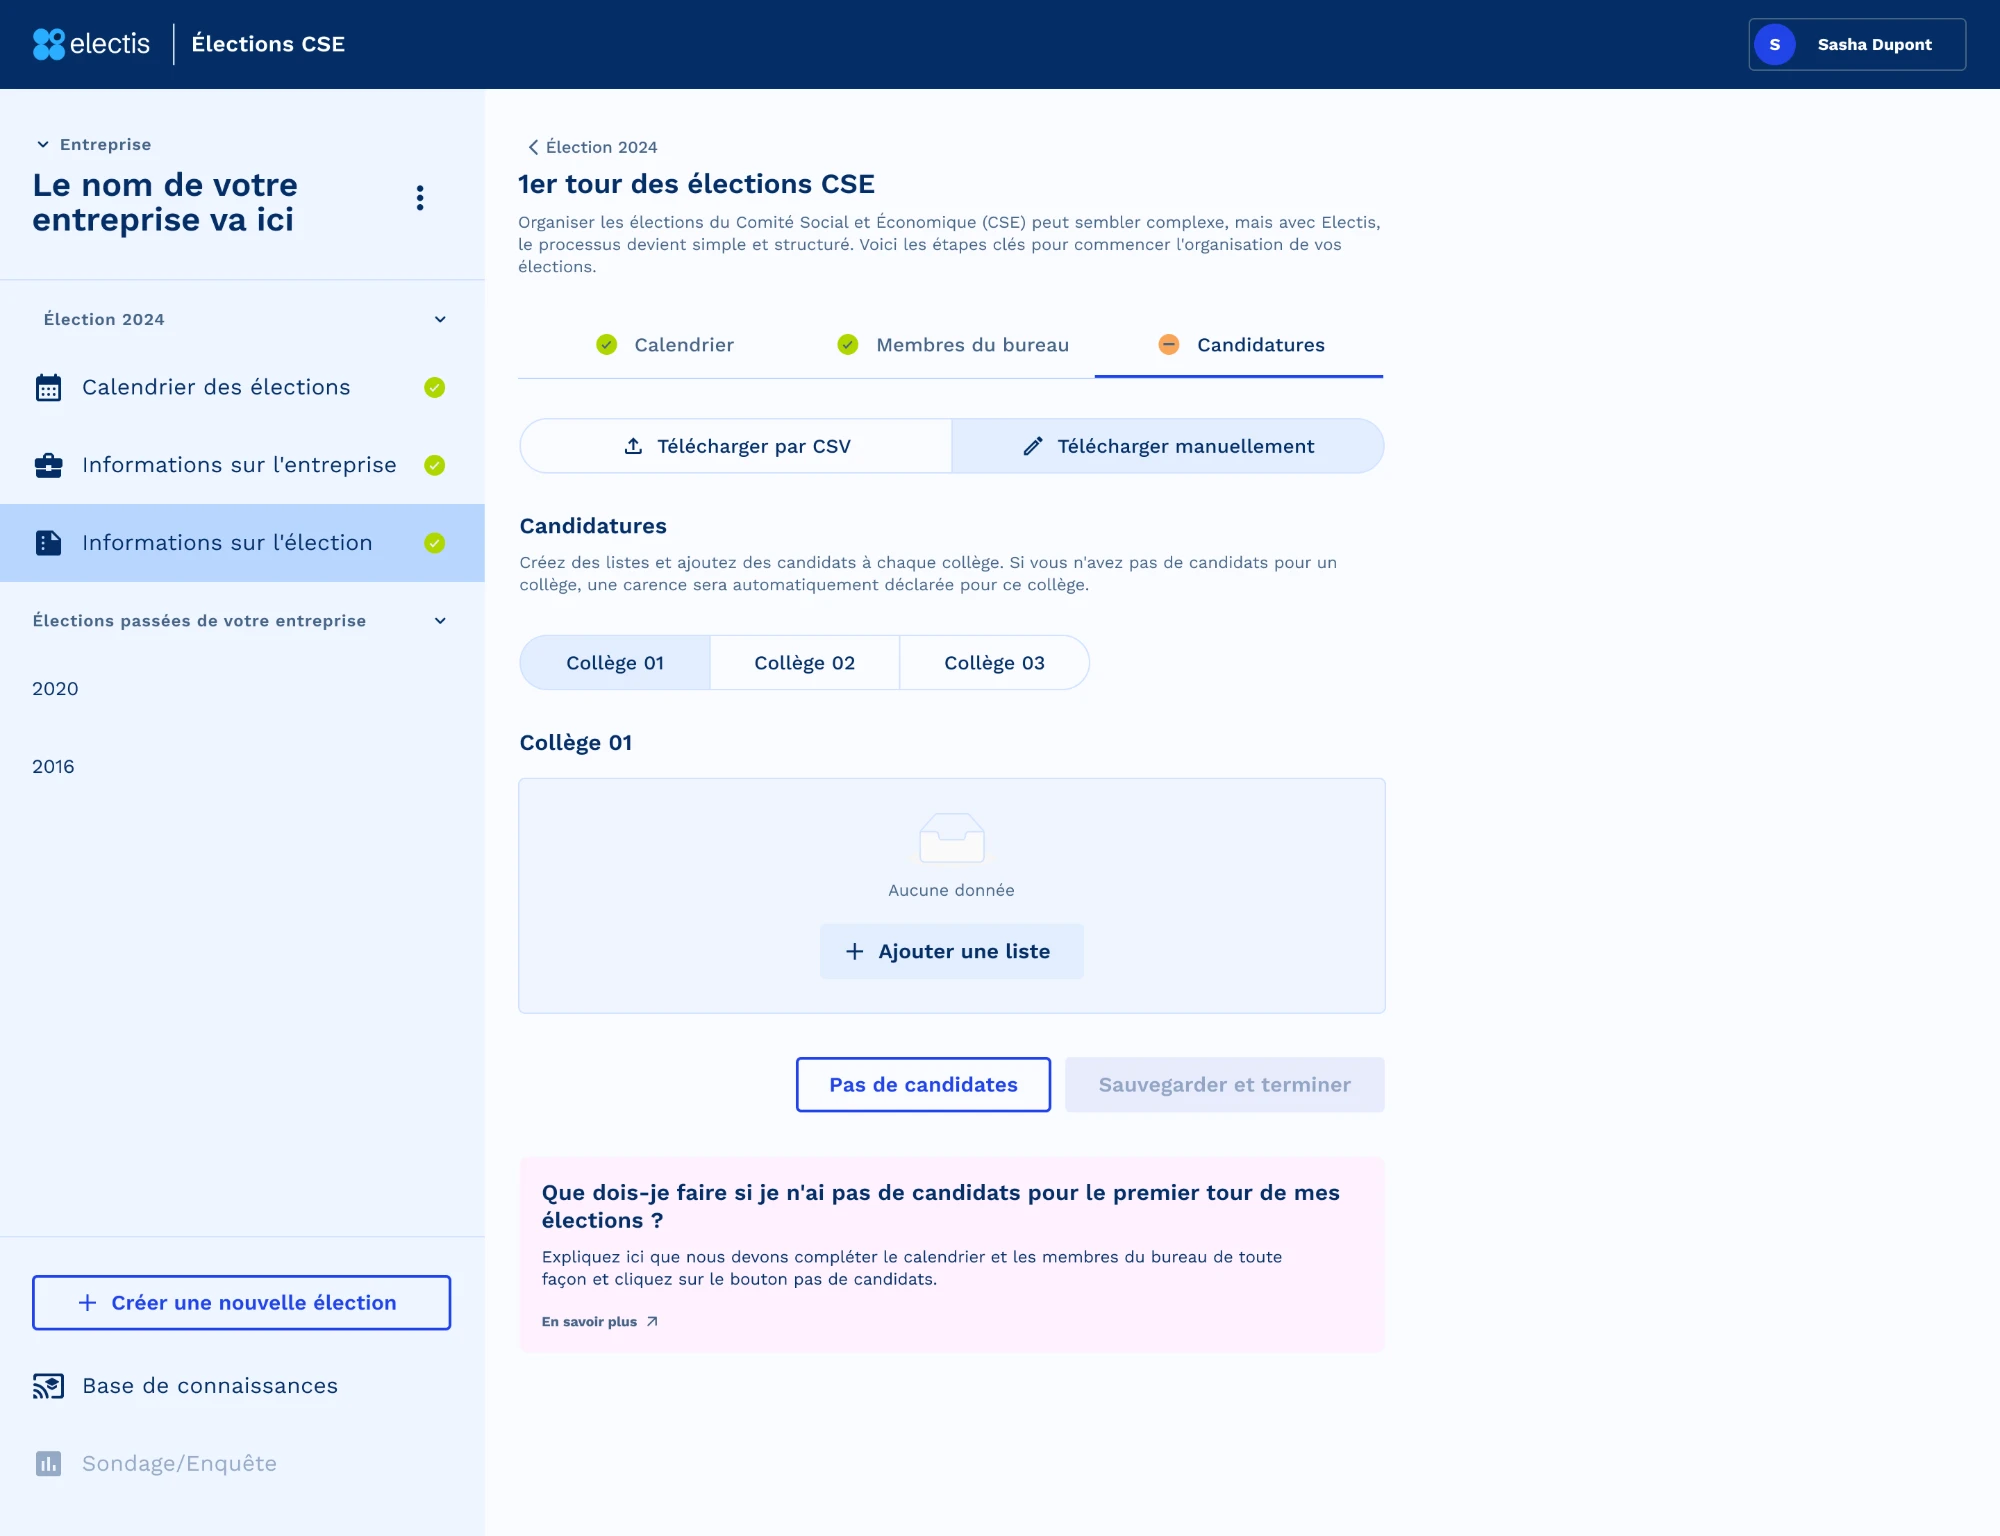
Task: Collapse the Entreprise section chevron
Action: [x=43, y=145]
